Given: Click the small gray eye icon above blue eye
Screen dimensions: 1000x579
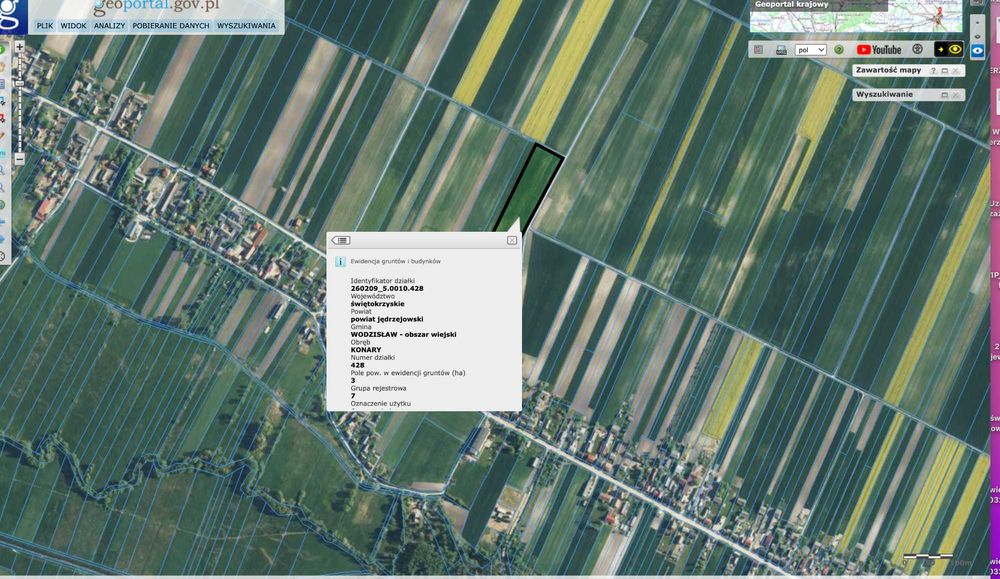Looking at the screenshot, I should [978, 37].
